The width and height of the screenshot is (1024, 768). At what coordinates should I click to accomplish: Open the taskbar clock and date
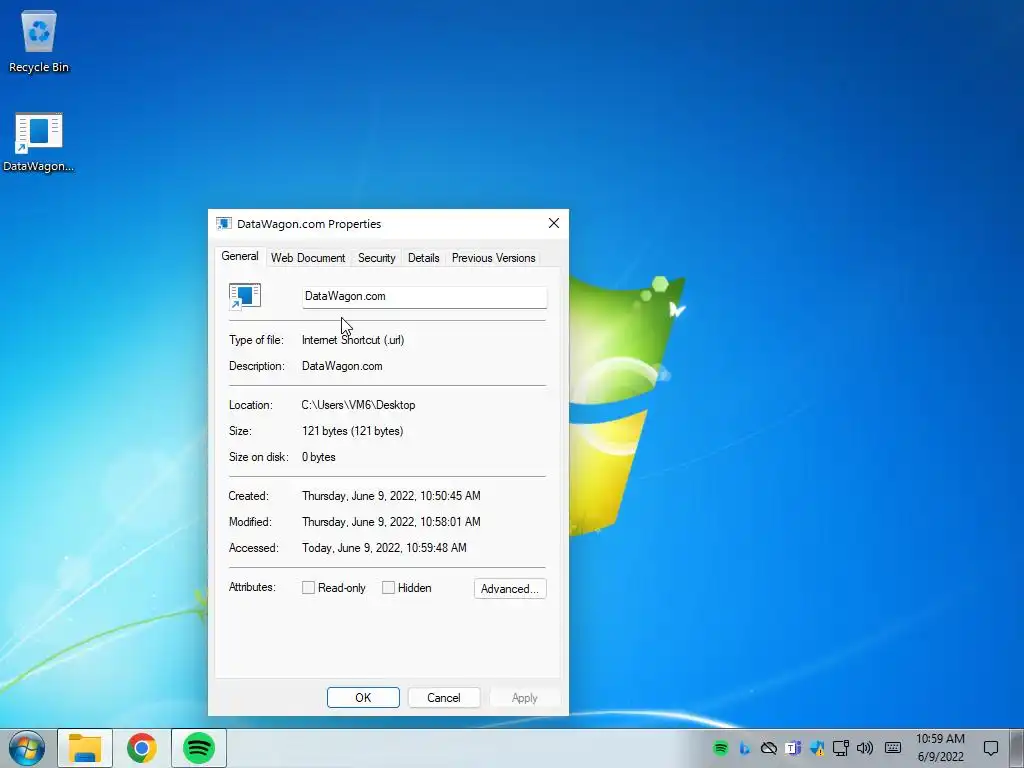940,748
